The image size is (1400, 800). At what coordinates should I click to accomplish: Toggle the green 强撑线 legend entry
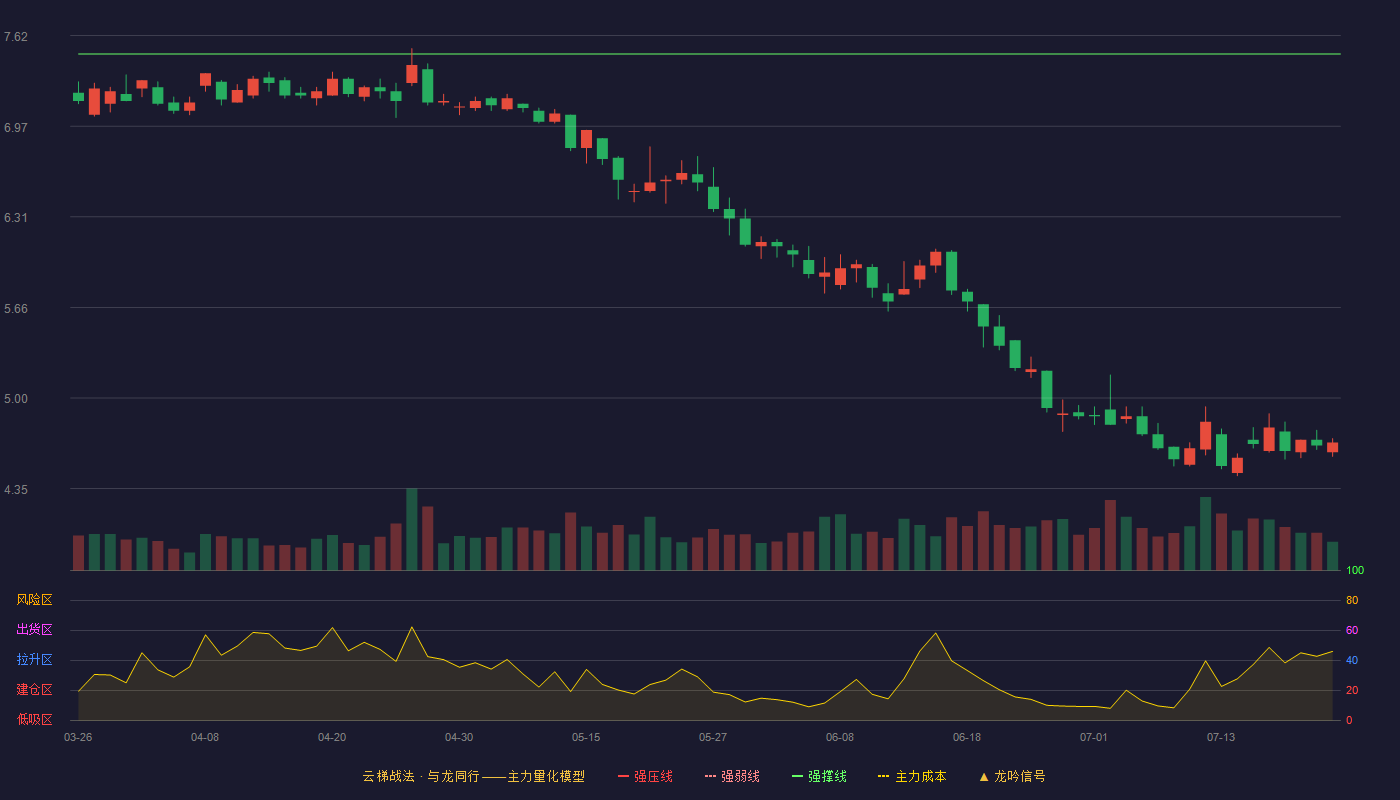point(819,776)
